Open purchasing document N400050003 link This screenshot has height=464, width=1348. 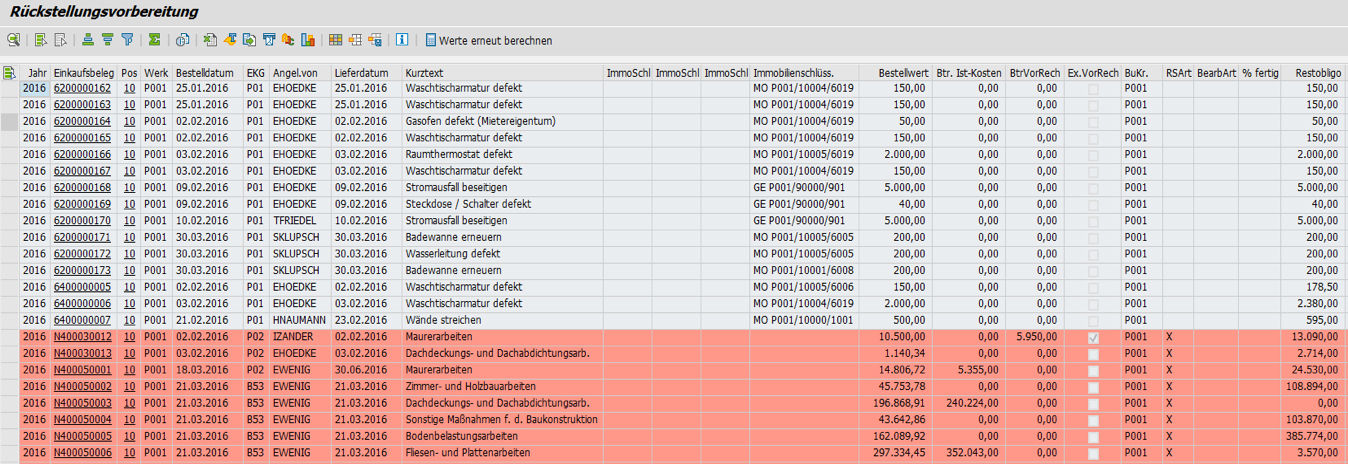click(82, 403)
